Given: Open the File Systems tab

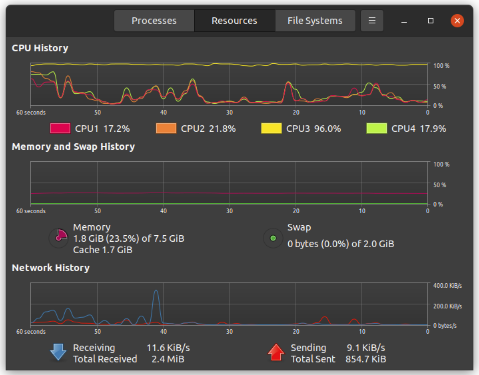Looking at the screenshot, I should pos(315,21).
